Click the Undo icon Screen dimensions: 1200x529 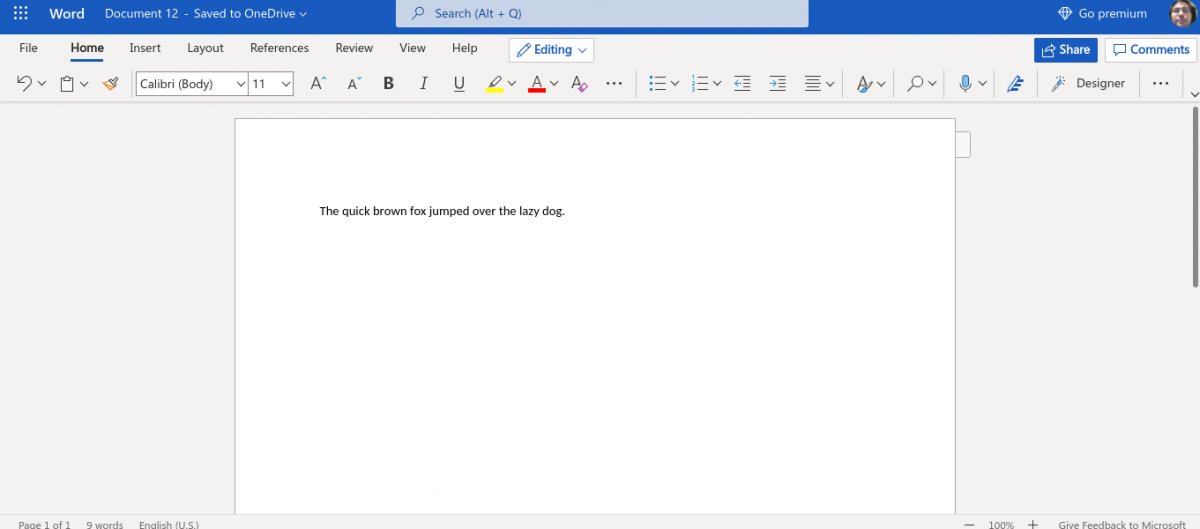point(24,84)
